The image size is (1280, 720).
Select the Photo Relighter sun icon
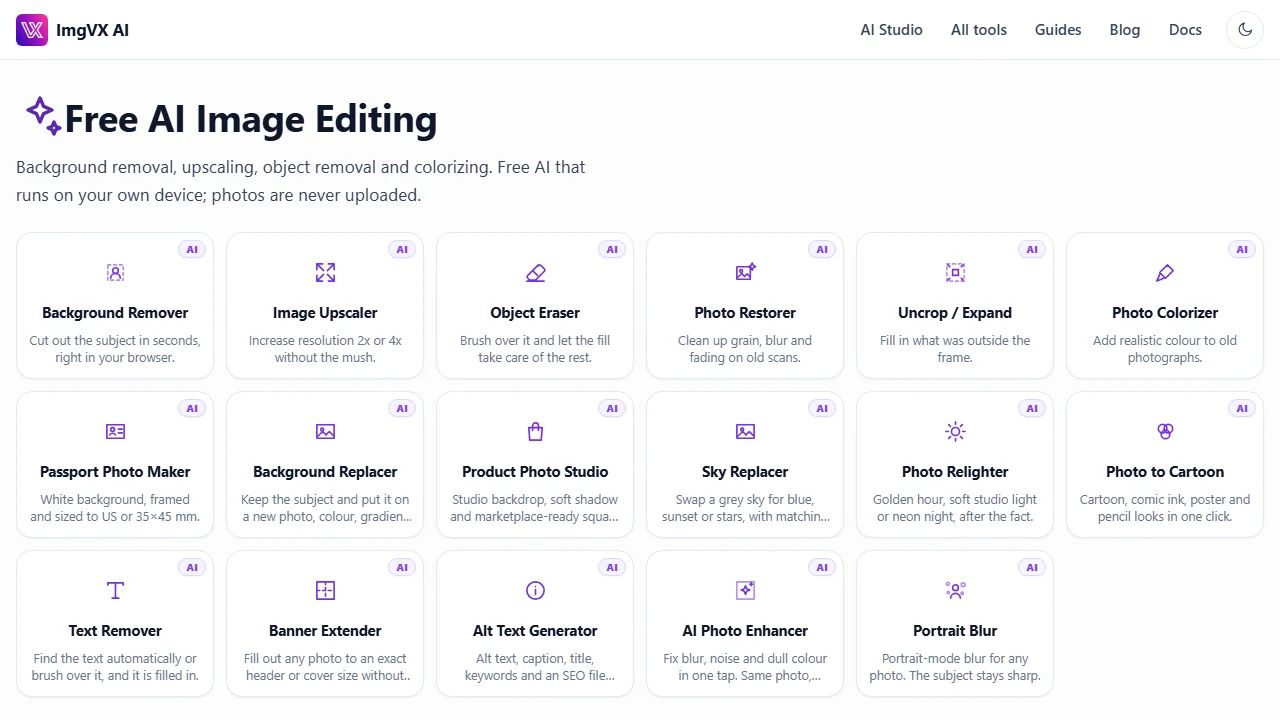point(955,432)
